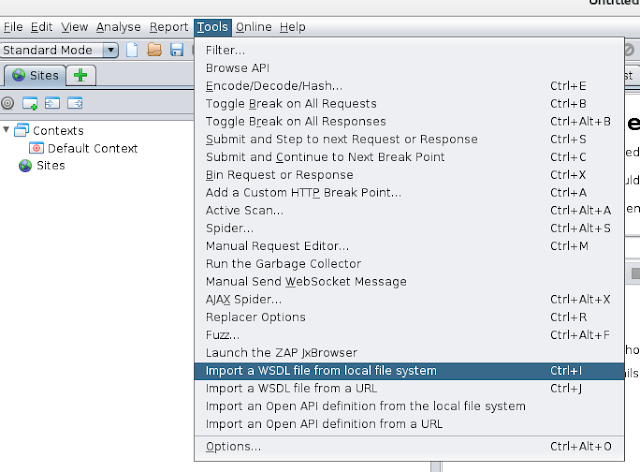Image resolution: width=640 pixels, height=472 pixels.
Task: Click the New Session icon
Action: [132, 50]
